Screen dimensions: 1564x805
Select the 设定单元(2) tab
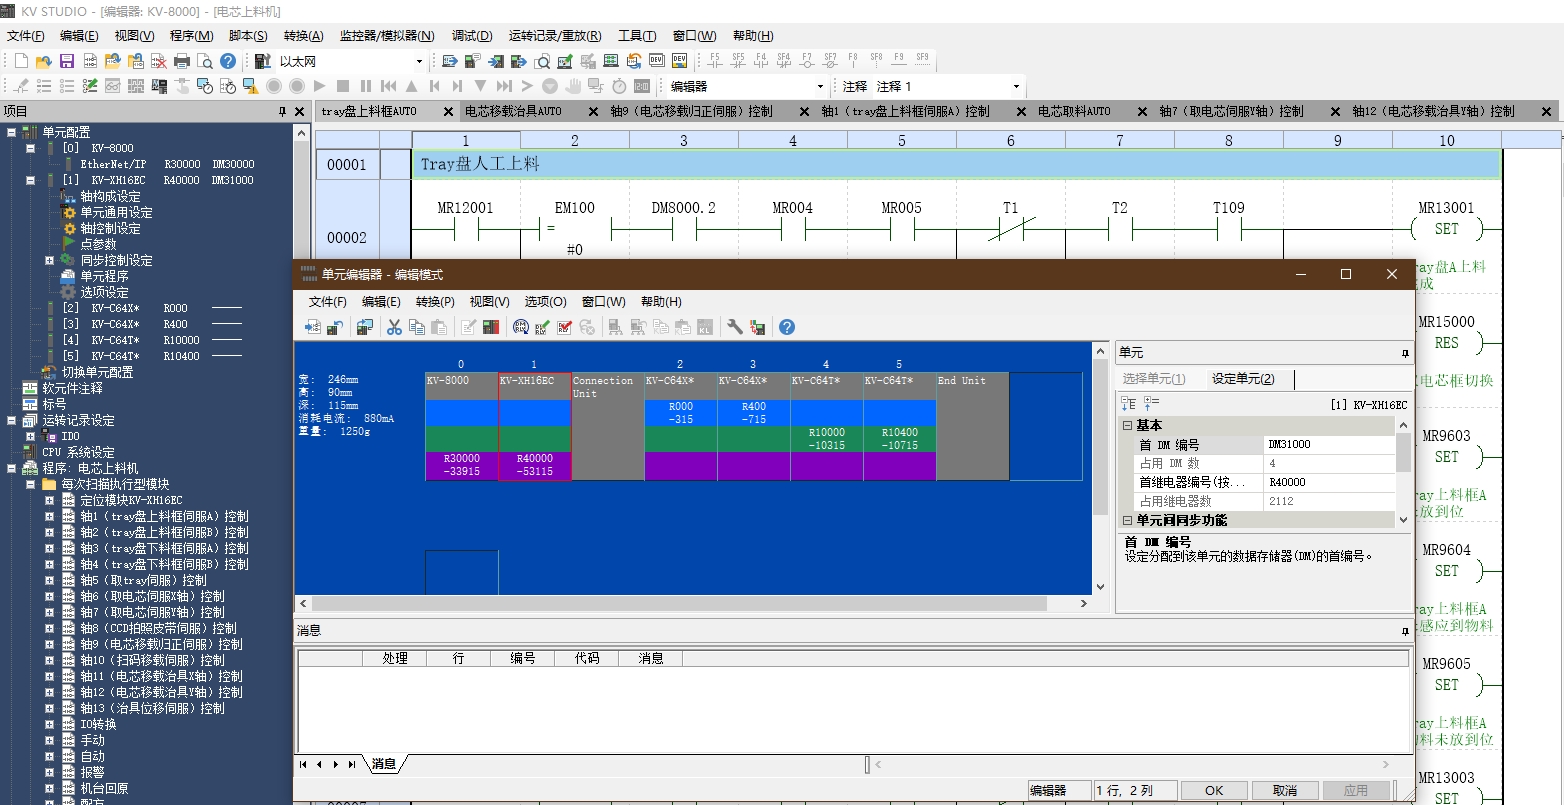[x=1243, y=379]
